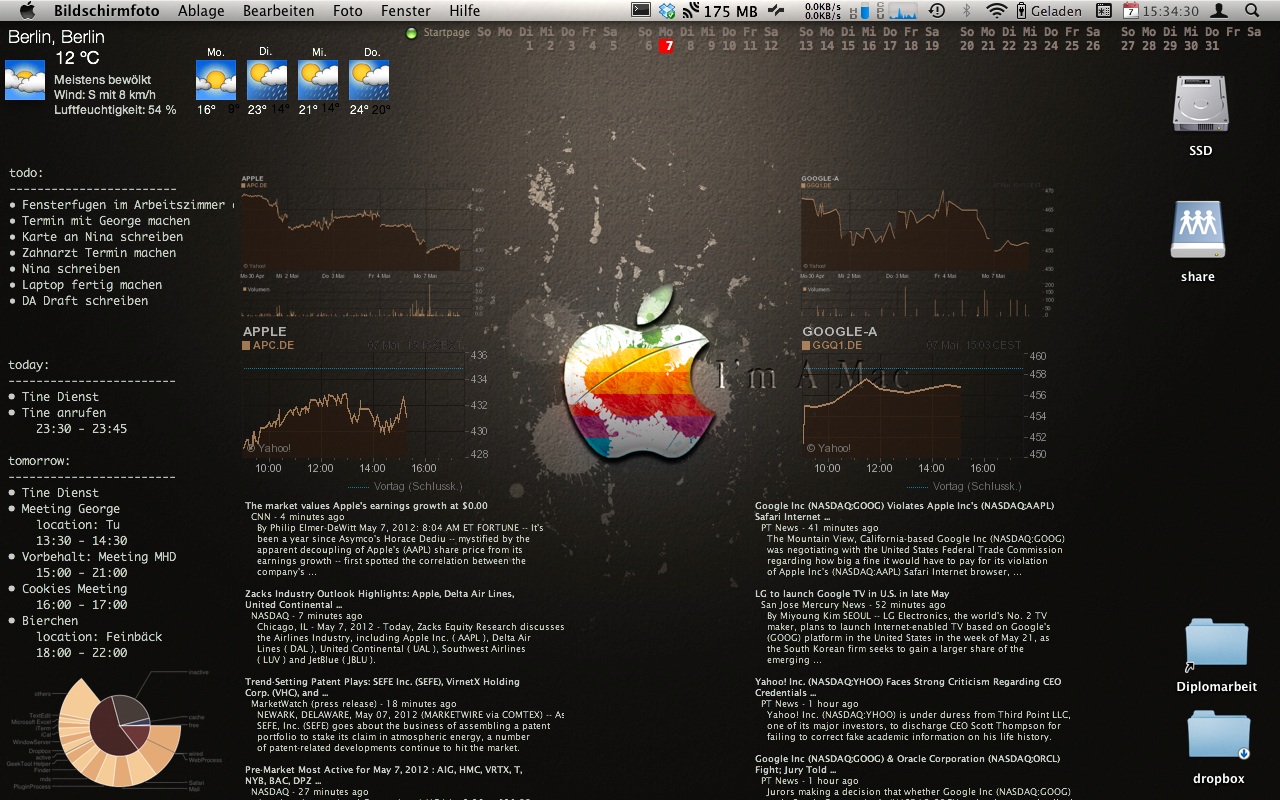Click the 175 MB memory indicator
The width and height of the screenshot is (1280, 800).
(720, 11)
